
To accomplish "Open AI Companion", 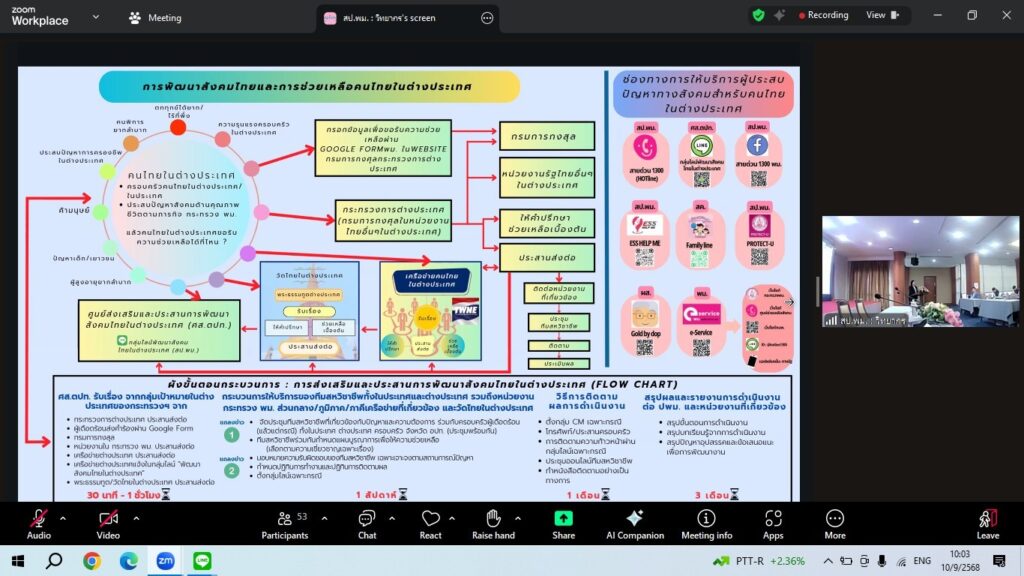I will pos(635,524).
